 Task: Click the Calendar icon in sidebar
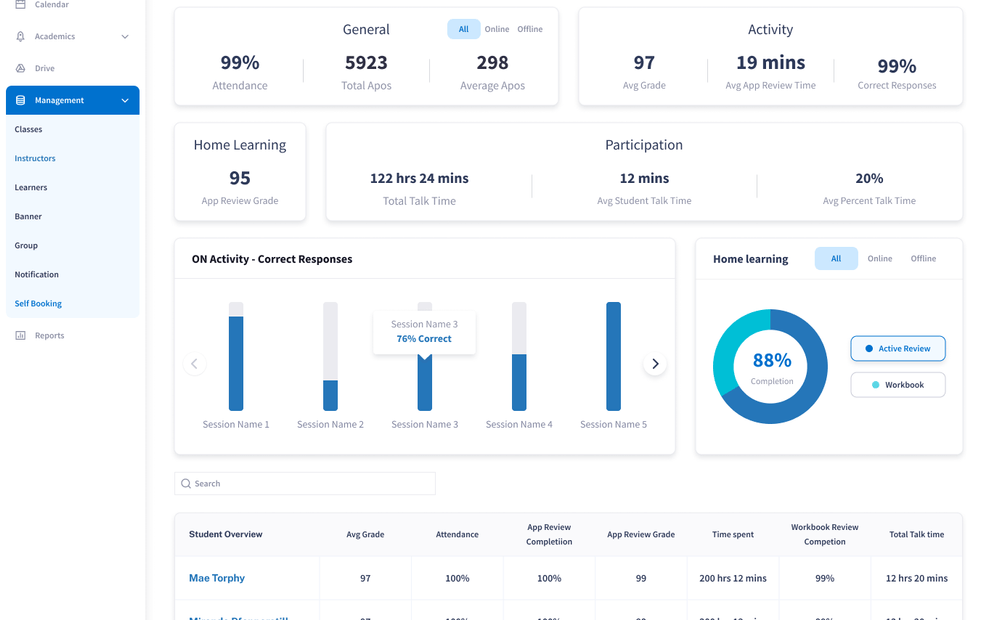pos(20,5)
